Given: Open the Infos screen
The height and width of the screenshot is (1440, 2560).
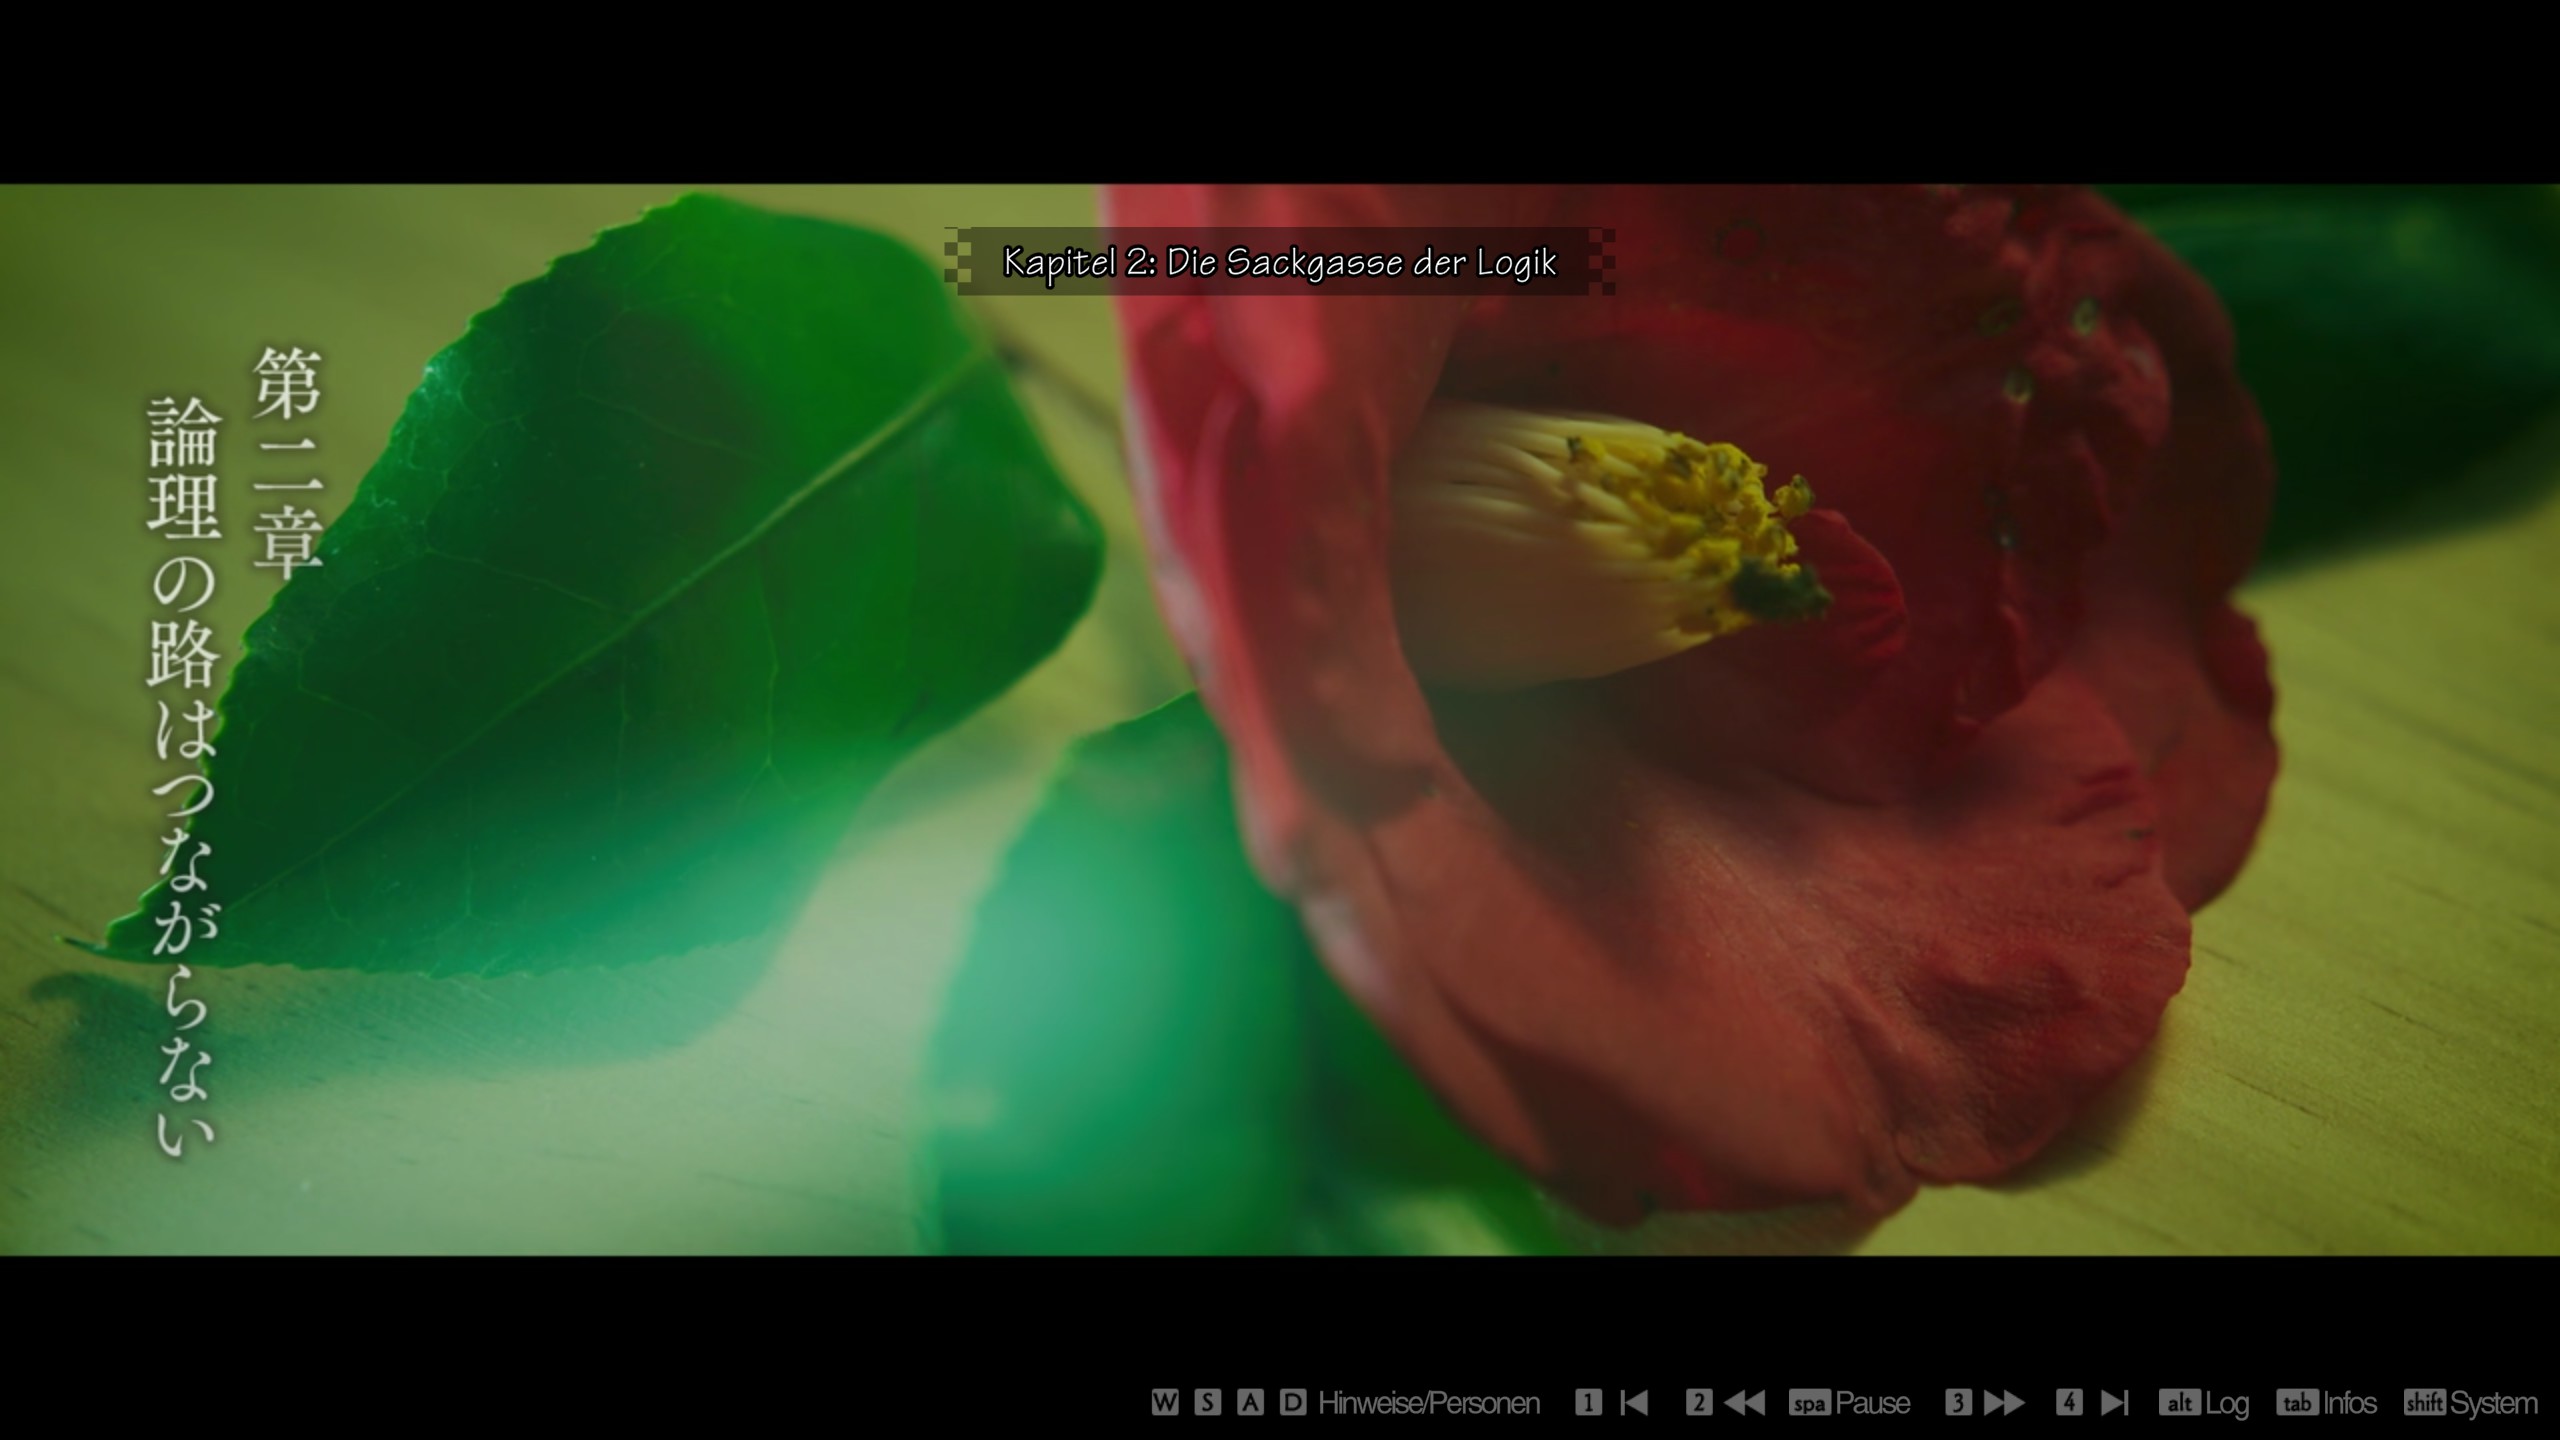Looking at the screenshot, I should (2349, 1404).
